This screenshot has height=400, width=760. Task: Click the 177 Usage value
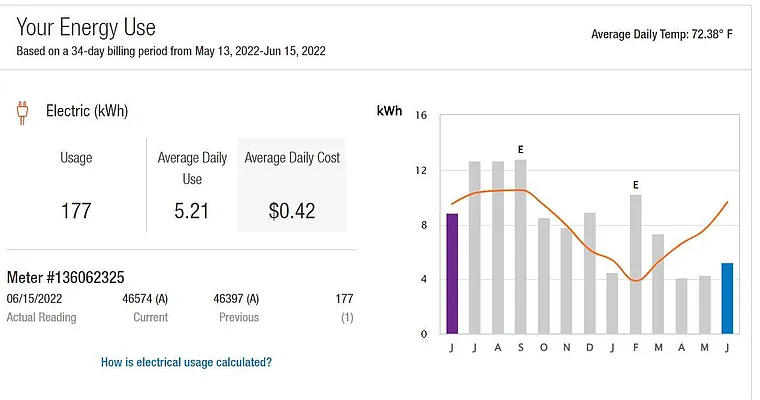click(76, 211)
